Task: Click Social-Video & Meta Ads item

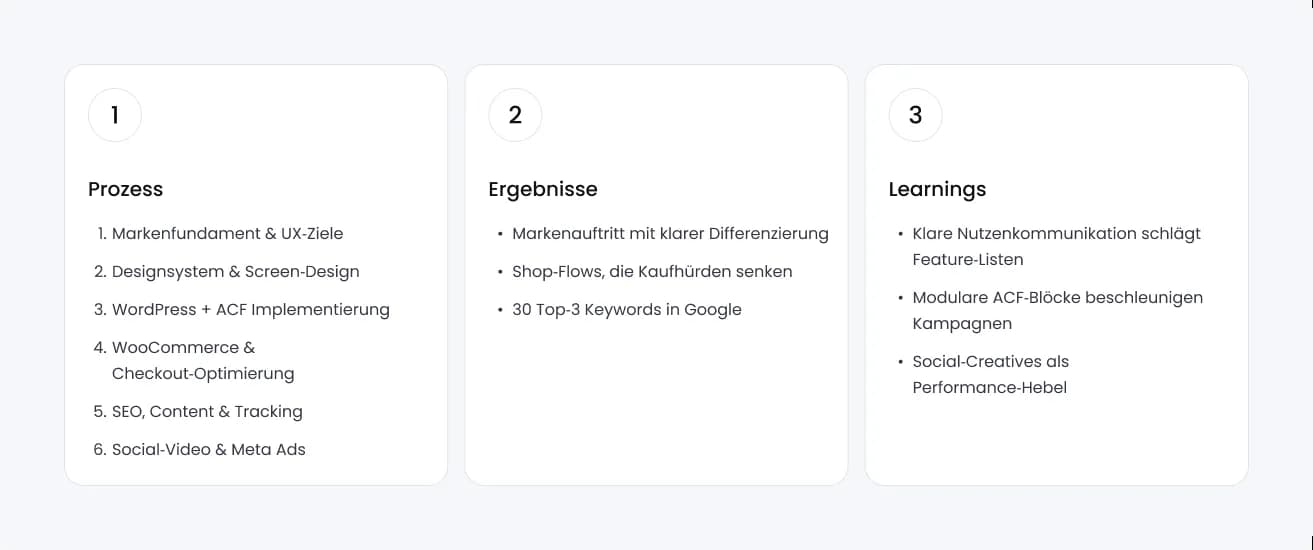Action: click(x=208, y=449)
